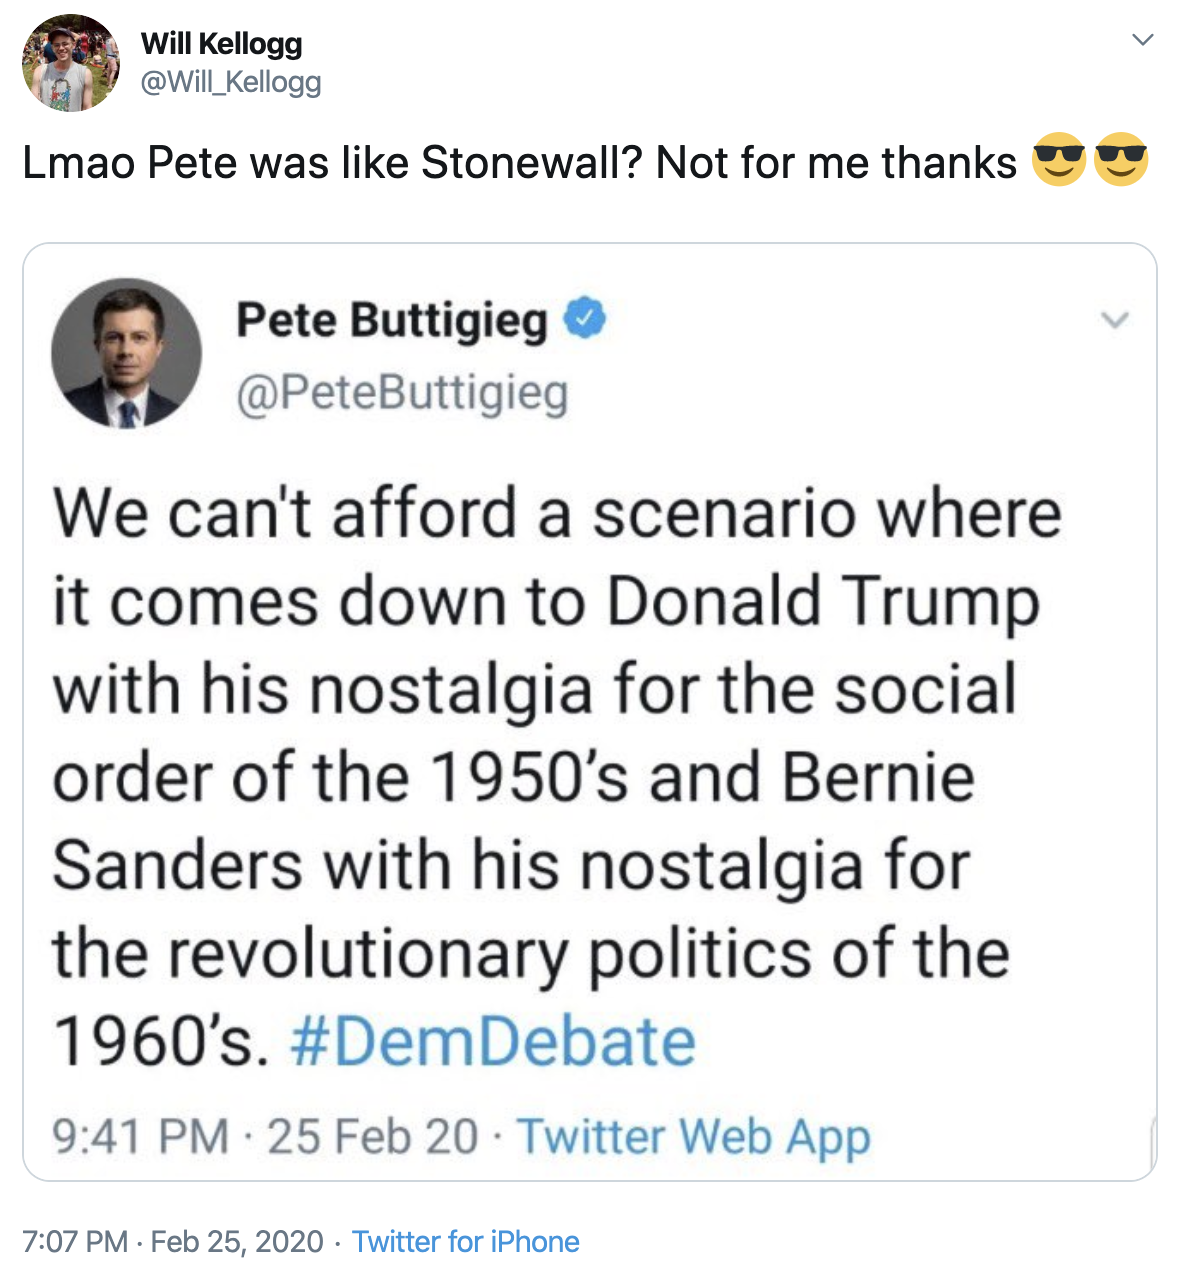1184x1282 pixels.
Task: Click Pete Buttigieg's profile photo
Action: pyautogui.click(x=126, y=353)
